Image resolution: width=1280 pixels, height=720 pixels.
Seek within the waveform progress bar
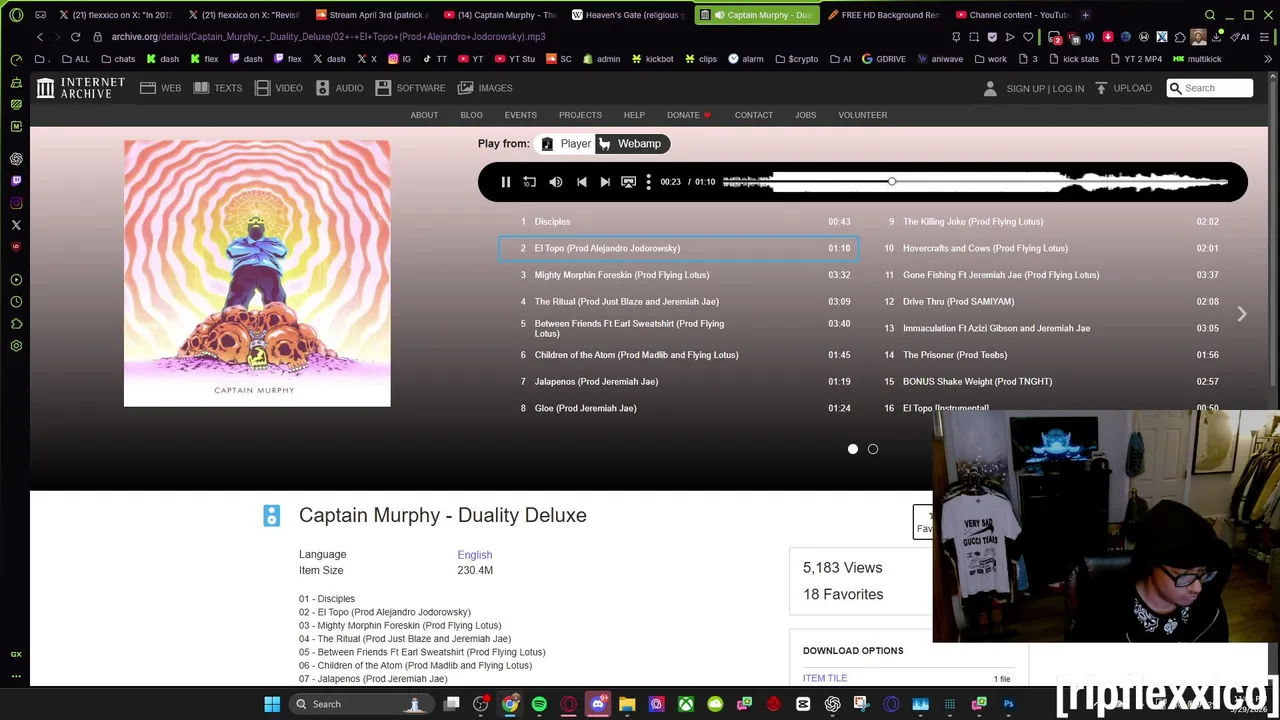point(975,182)
